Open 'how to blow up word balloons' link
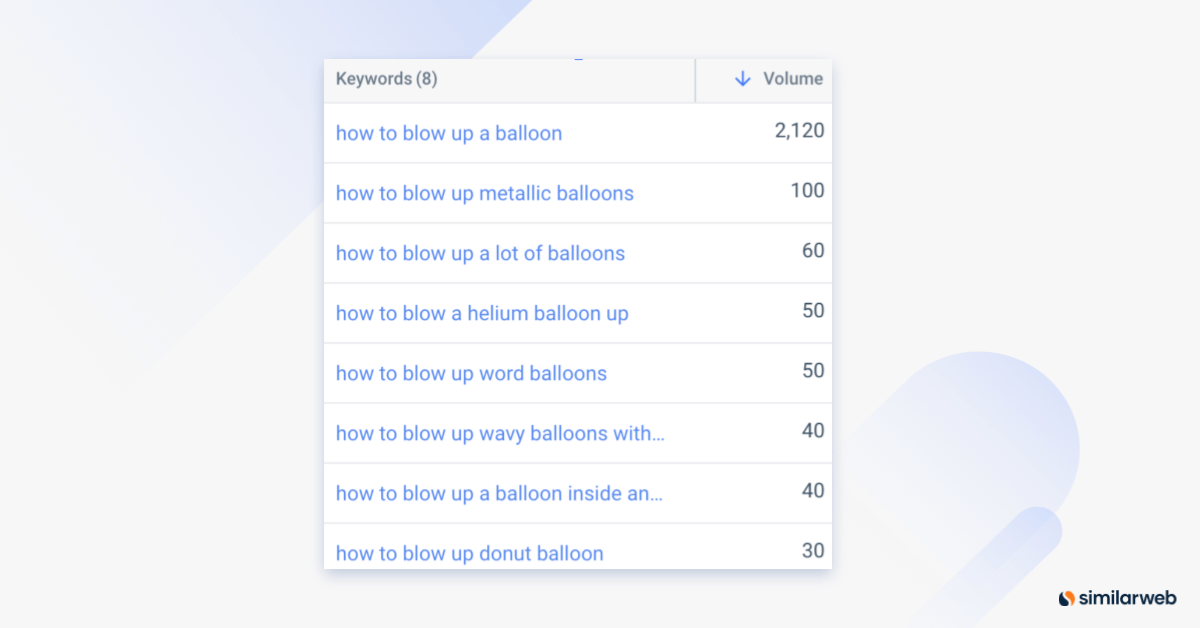Image resolution: width=1200 pixels, height=628 pixels. [x=471, y=373]
